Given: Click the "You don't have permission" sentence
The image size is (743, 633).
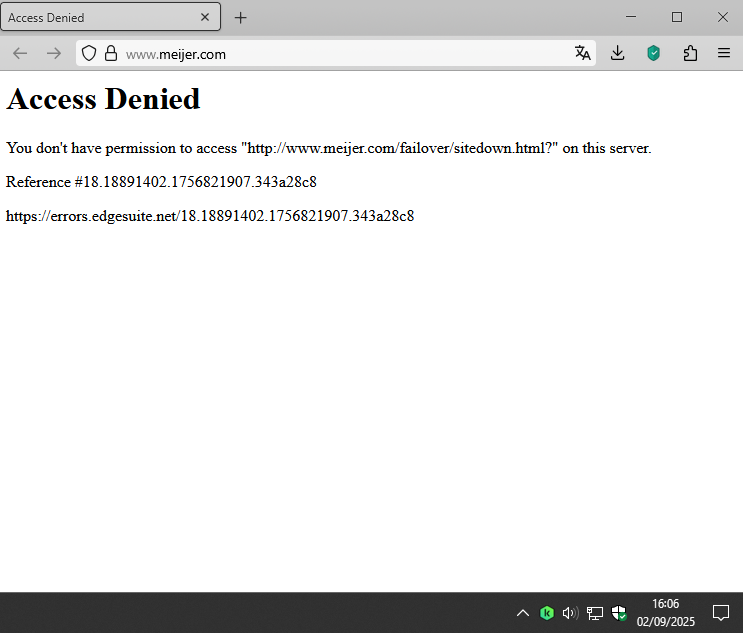Looking at the screenshot, I should [328, 148].
